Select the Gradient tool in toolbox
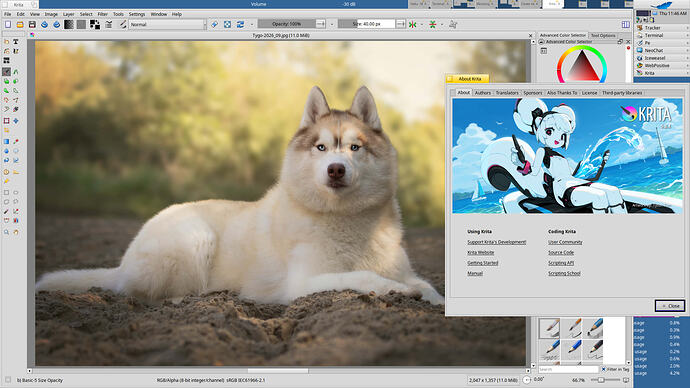Image resolution: width=690 pixels, height=388 pixels. 6,142
